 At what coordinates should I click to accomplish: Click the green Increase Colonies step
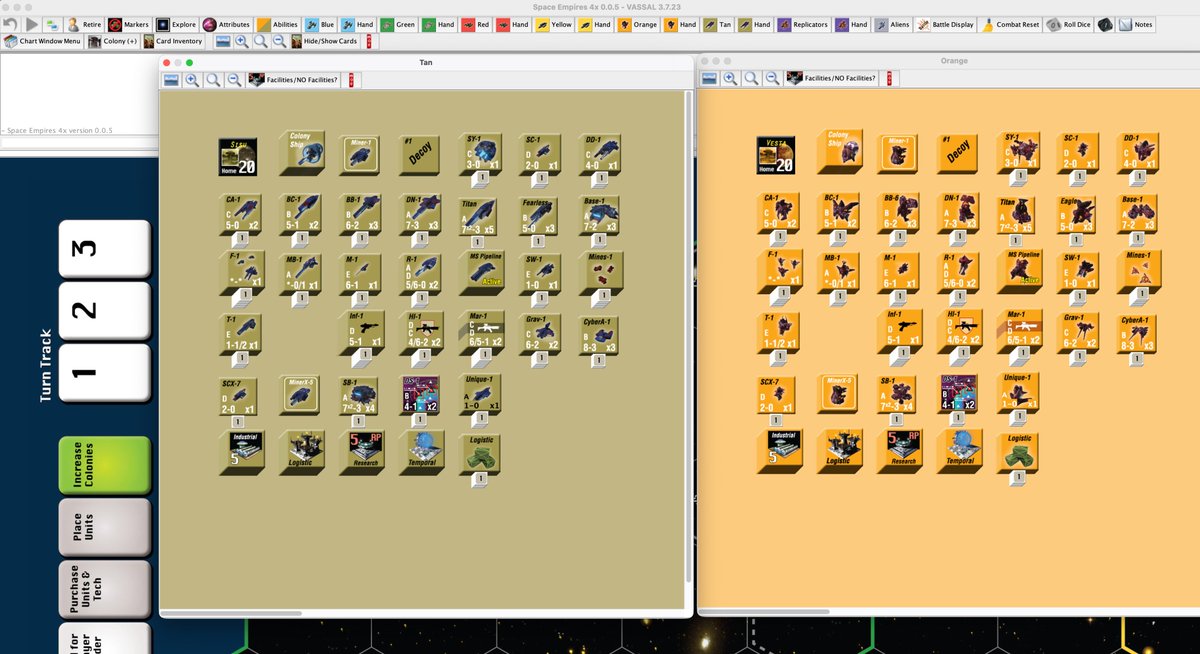104,465
